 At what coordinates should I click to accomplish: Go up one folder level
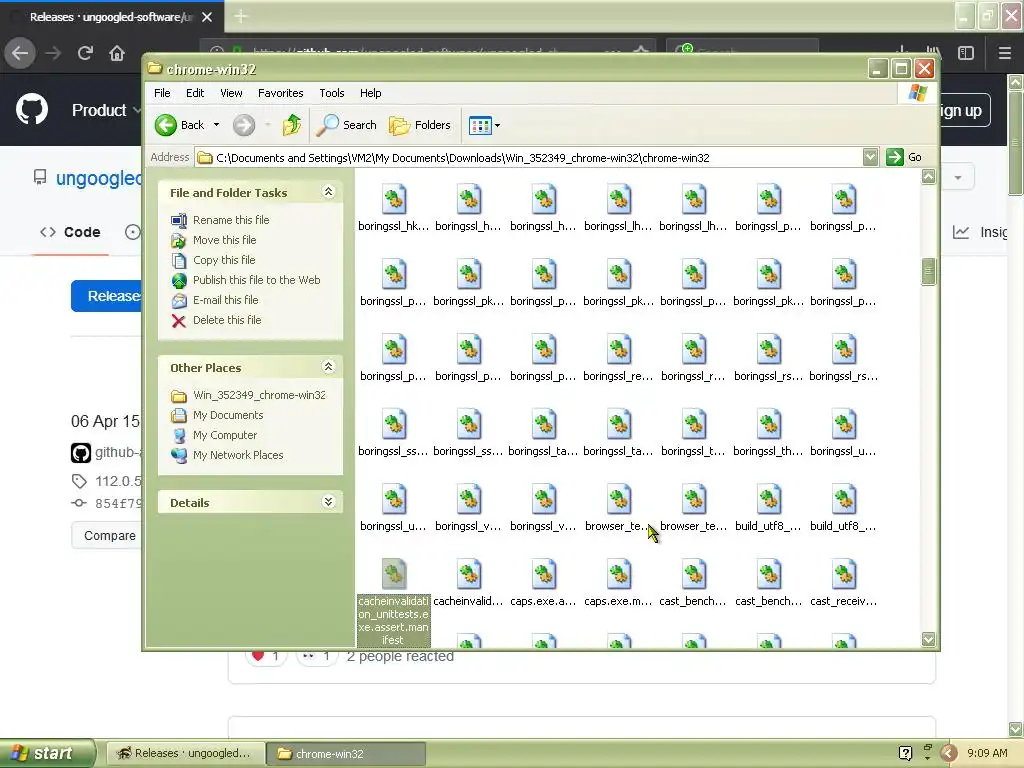pos(291,125)
